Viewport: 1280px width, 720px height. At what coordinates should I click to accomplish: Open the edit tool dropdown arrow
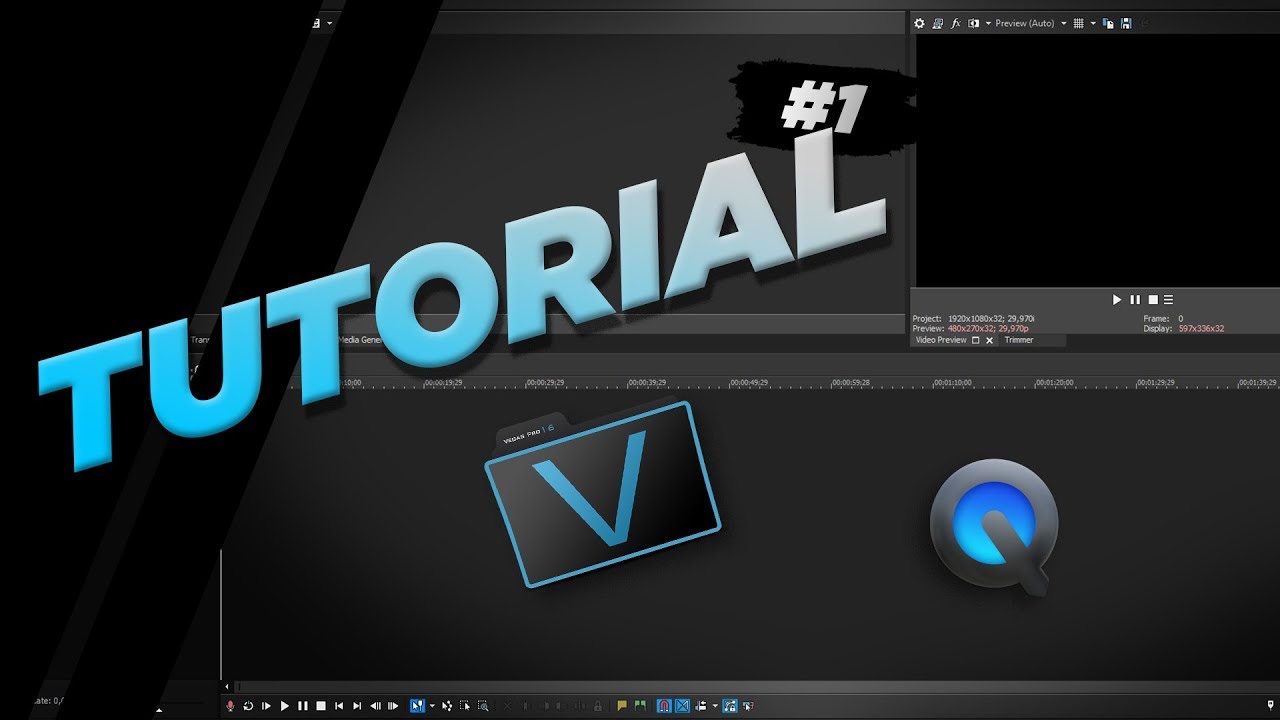[432, 706]
